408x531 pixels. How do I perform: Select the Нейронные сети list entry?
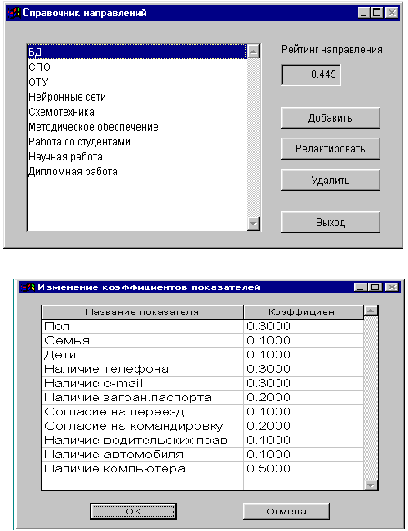[137, 97]
